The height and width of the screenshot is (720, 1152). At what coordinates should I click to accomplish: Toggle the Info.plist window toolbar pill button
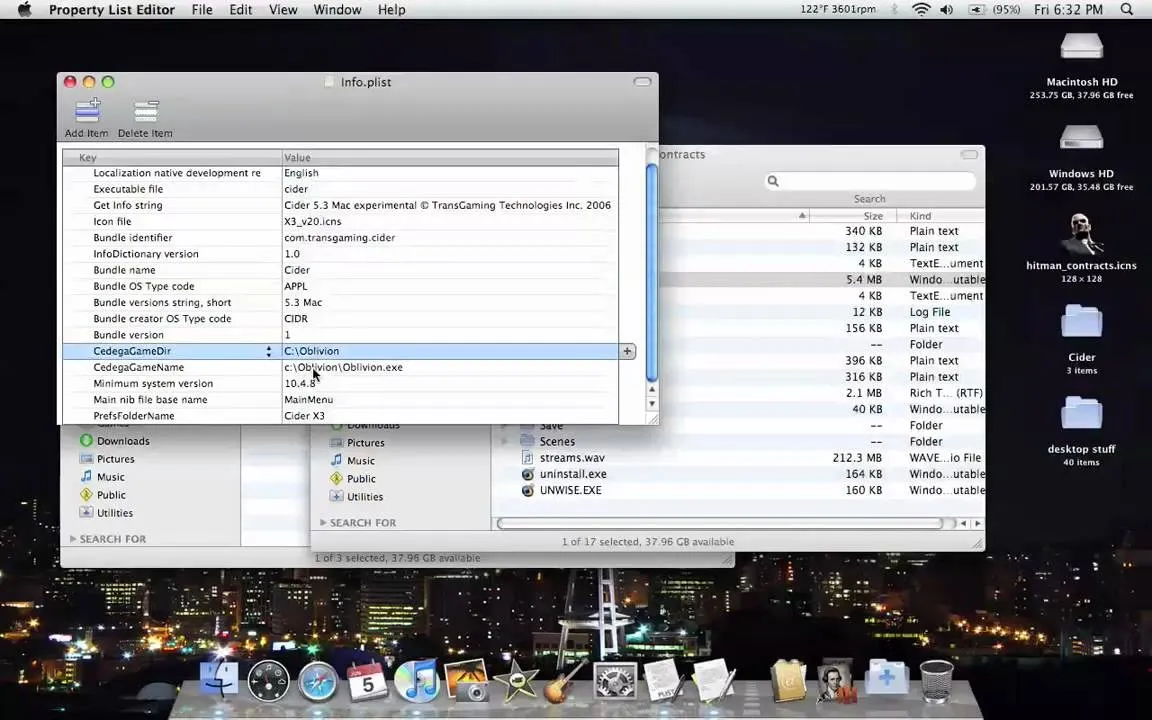point(642,82)
